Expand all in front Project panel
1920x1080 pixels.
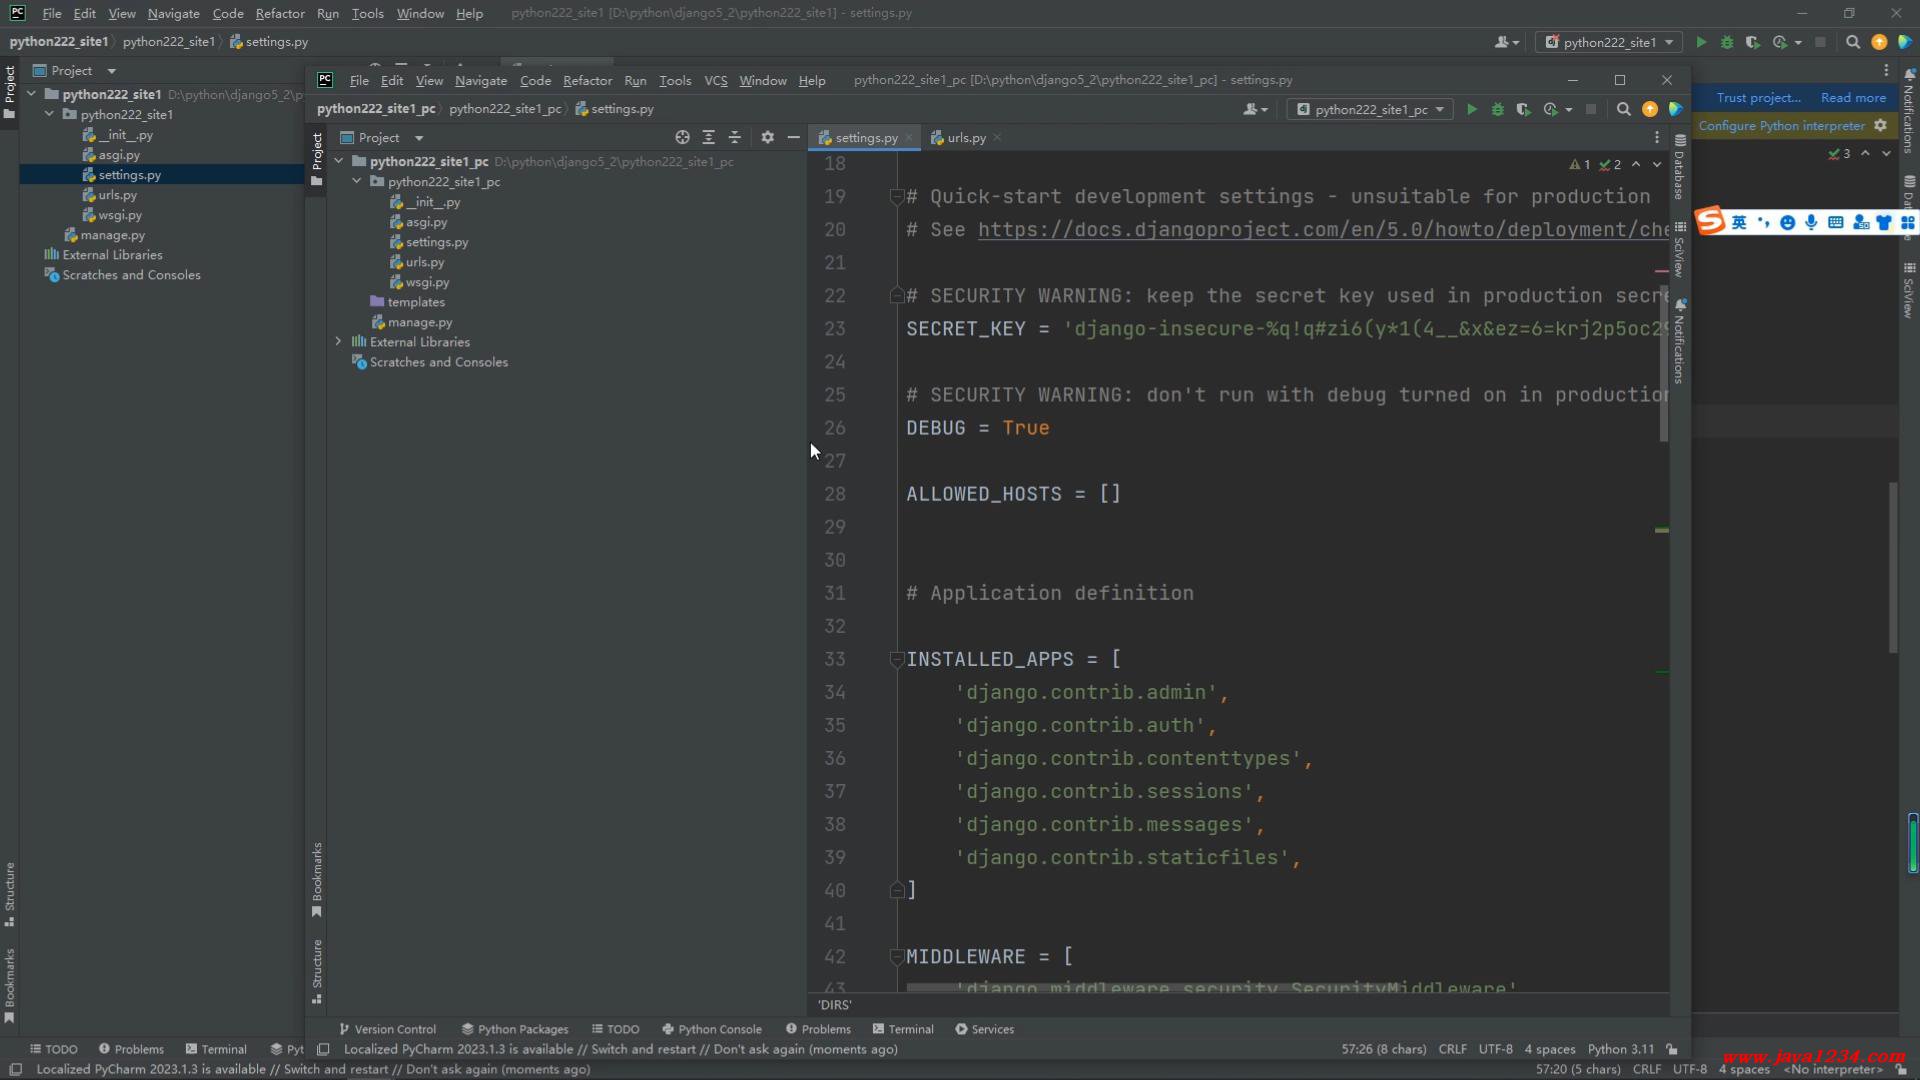708,138
